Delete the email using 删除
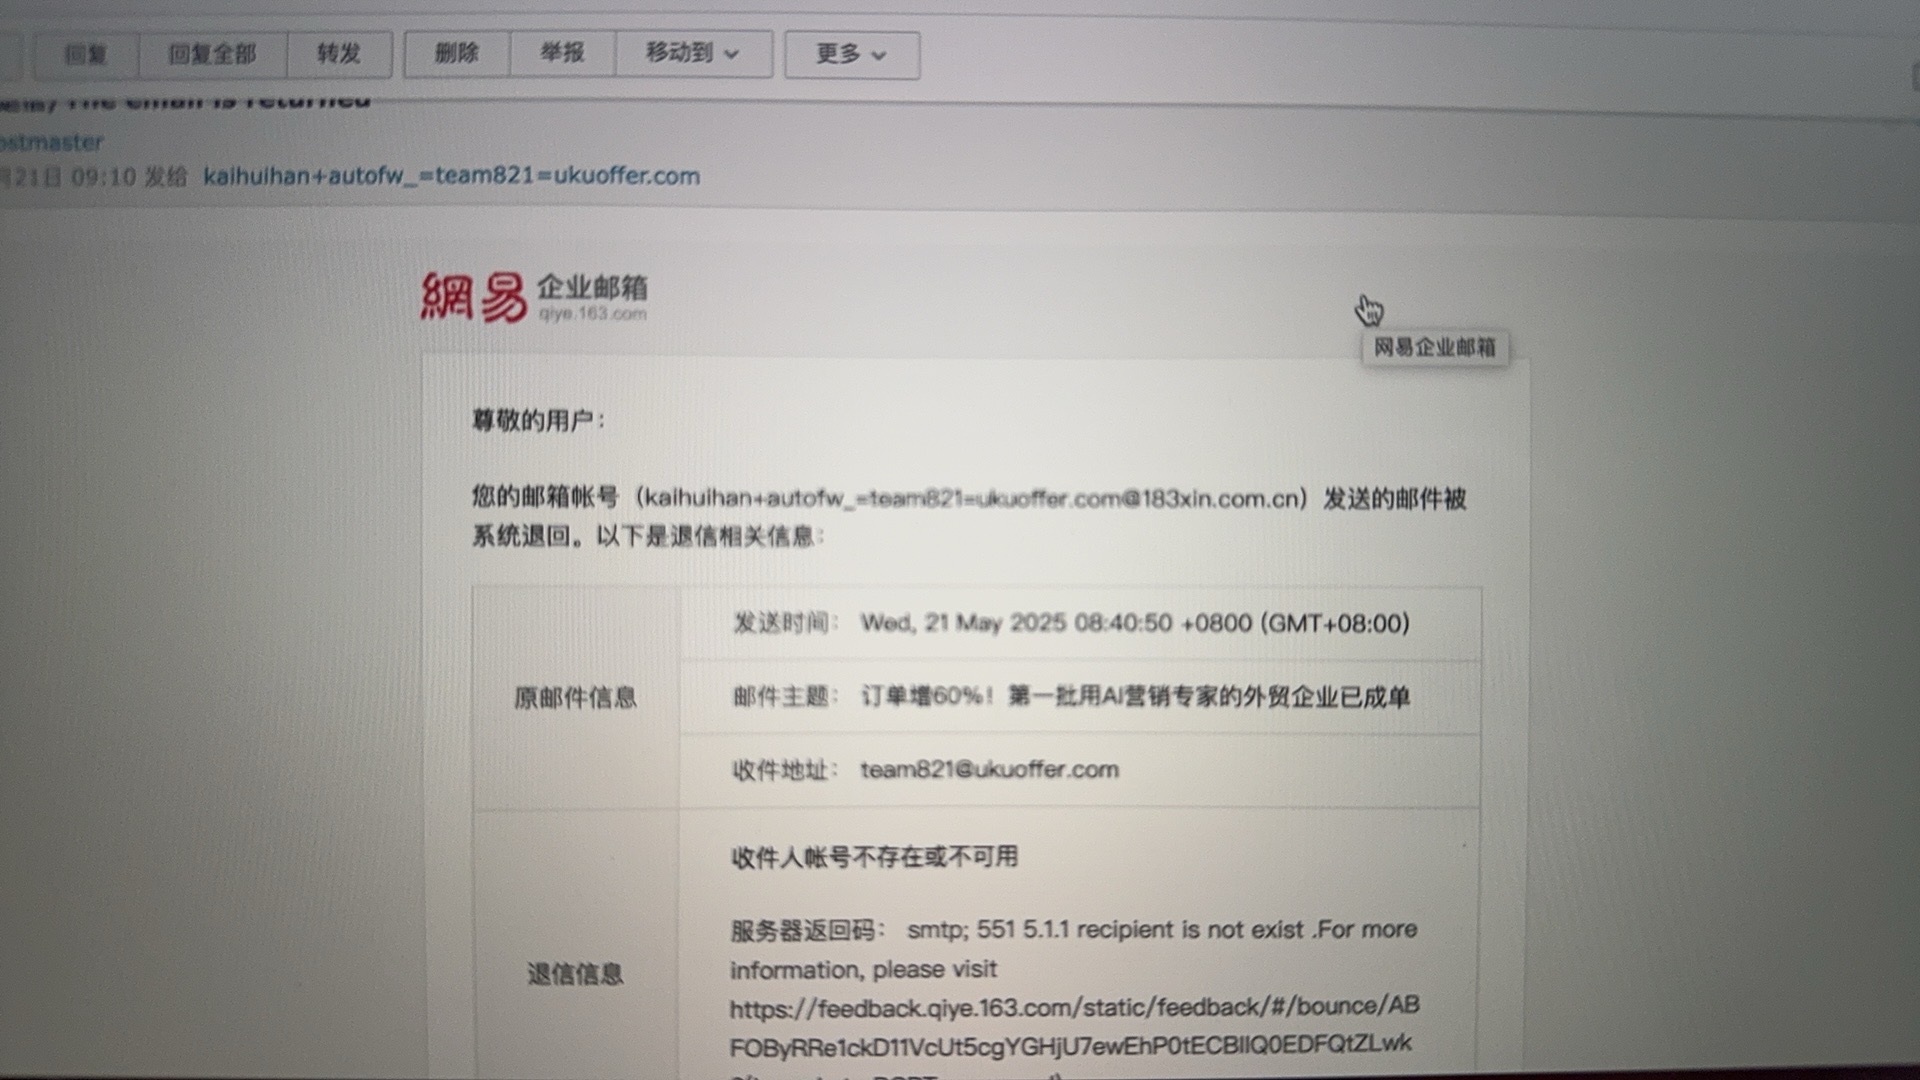 (456, 54)
